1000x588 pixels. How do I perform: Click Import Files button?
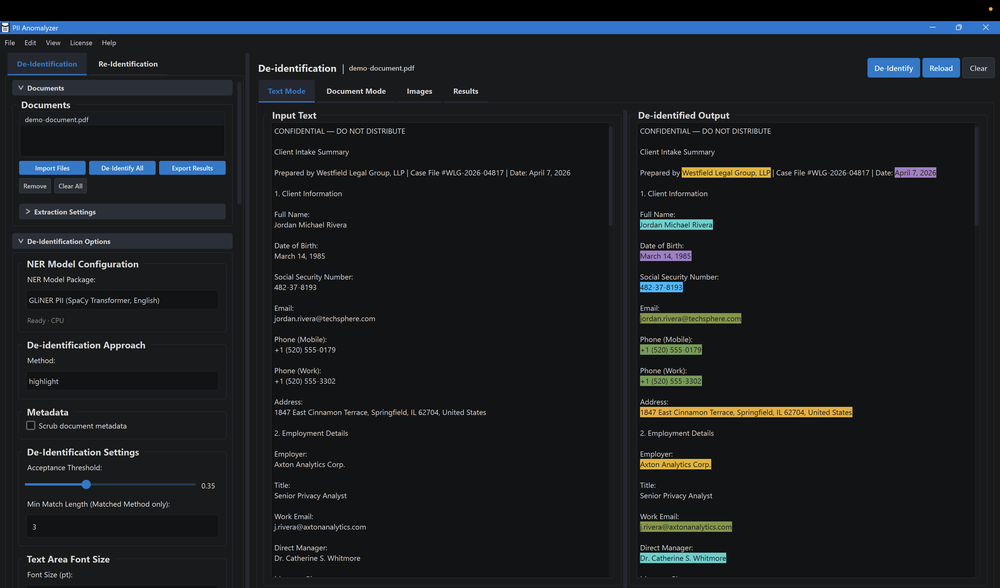[52, 168]
